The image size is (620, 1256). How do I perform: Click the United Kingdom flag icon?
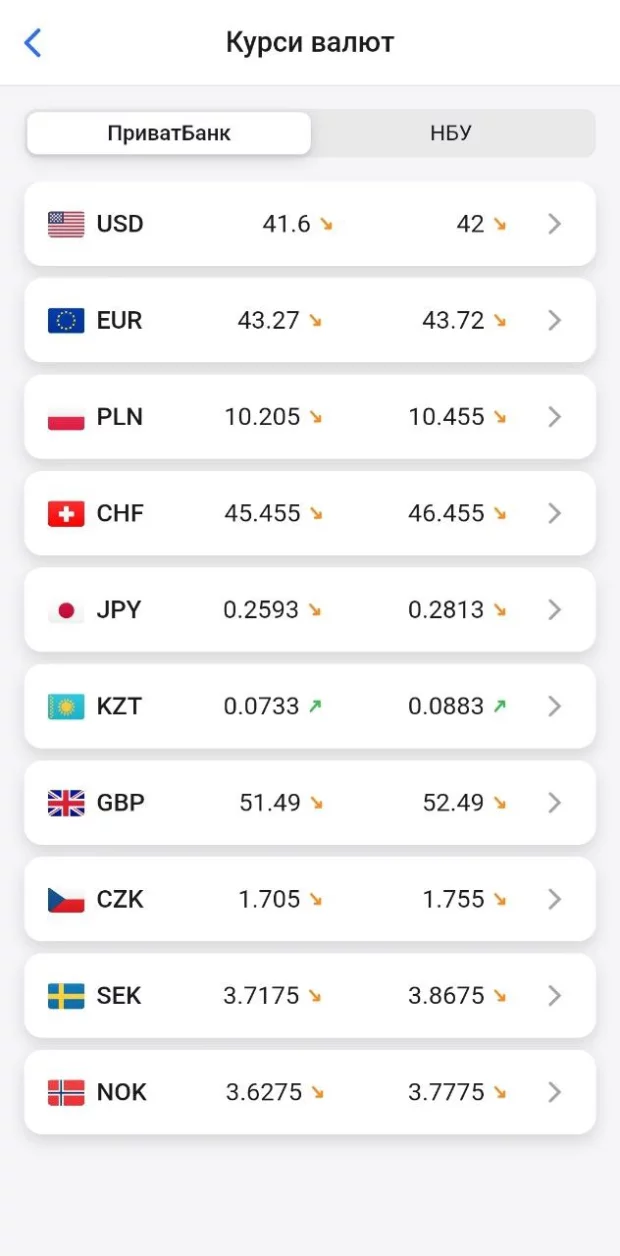click(66, 803)
